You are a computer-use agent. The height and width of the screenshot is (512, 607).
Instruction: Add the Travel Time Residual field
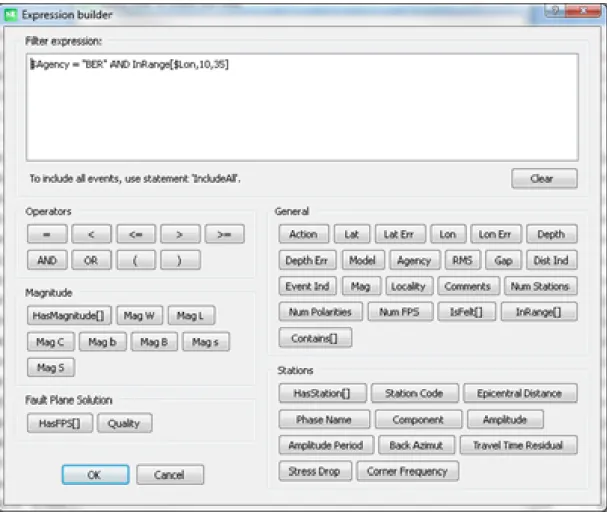[518, 445]
